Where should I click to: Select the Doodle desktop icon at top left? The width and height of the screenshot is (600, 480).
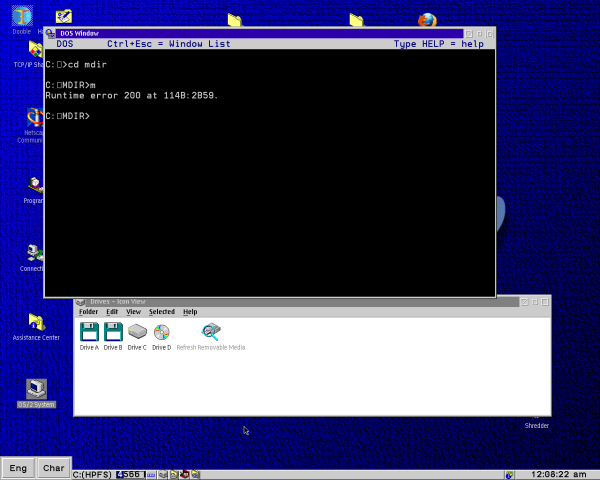click(22, 16)
